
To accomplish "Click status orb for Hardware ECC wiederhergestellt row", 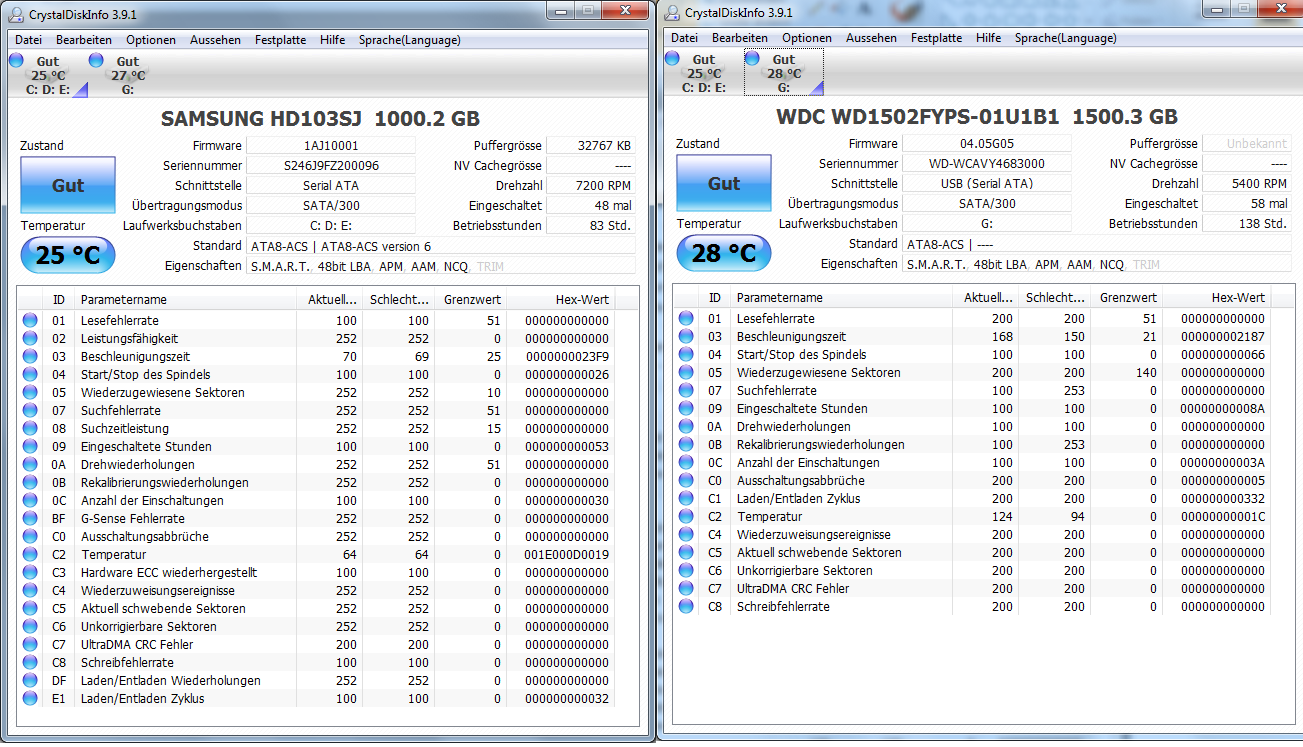I will 30,572.
